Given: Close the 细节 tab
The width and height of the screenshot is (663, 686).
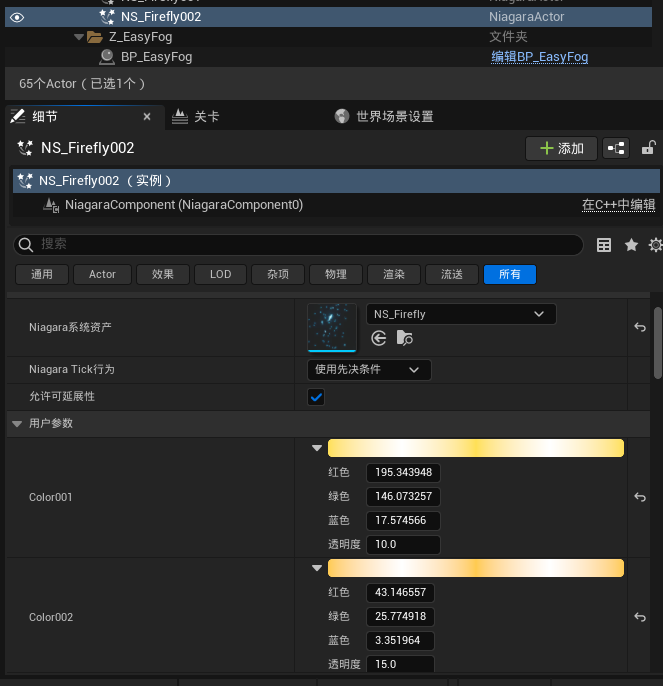Looking at the screenshot, I should click(x=147, y=117).
